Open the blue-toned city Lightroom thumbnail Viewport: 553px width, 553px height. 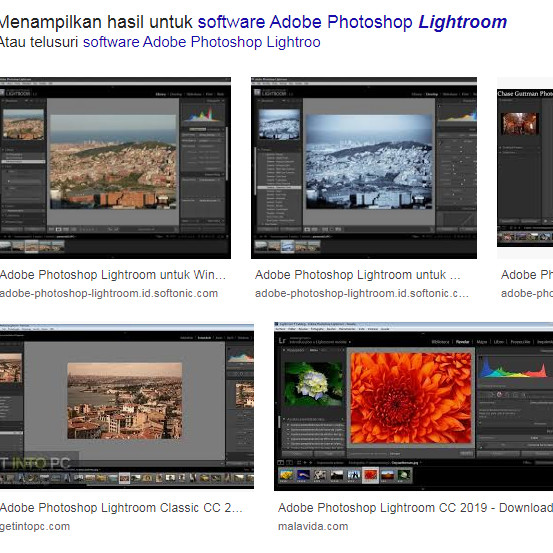(x=364, y=168)
